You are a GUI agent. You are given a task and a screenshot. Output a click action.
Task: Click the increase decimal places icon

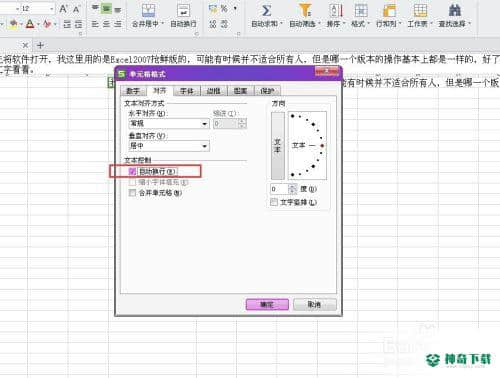pos(213,24)
